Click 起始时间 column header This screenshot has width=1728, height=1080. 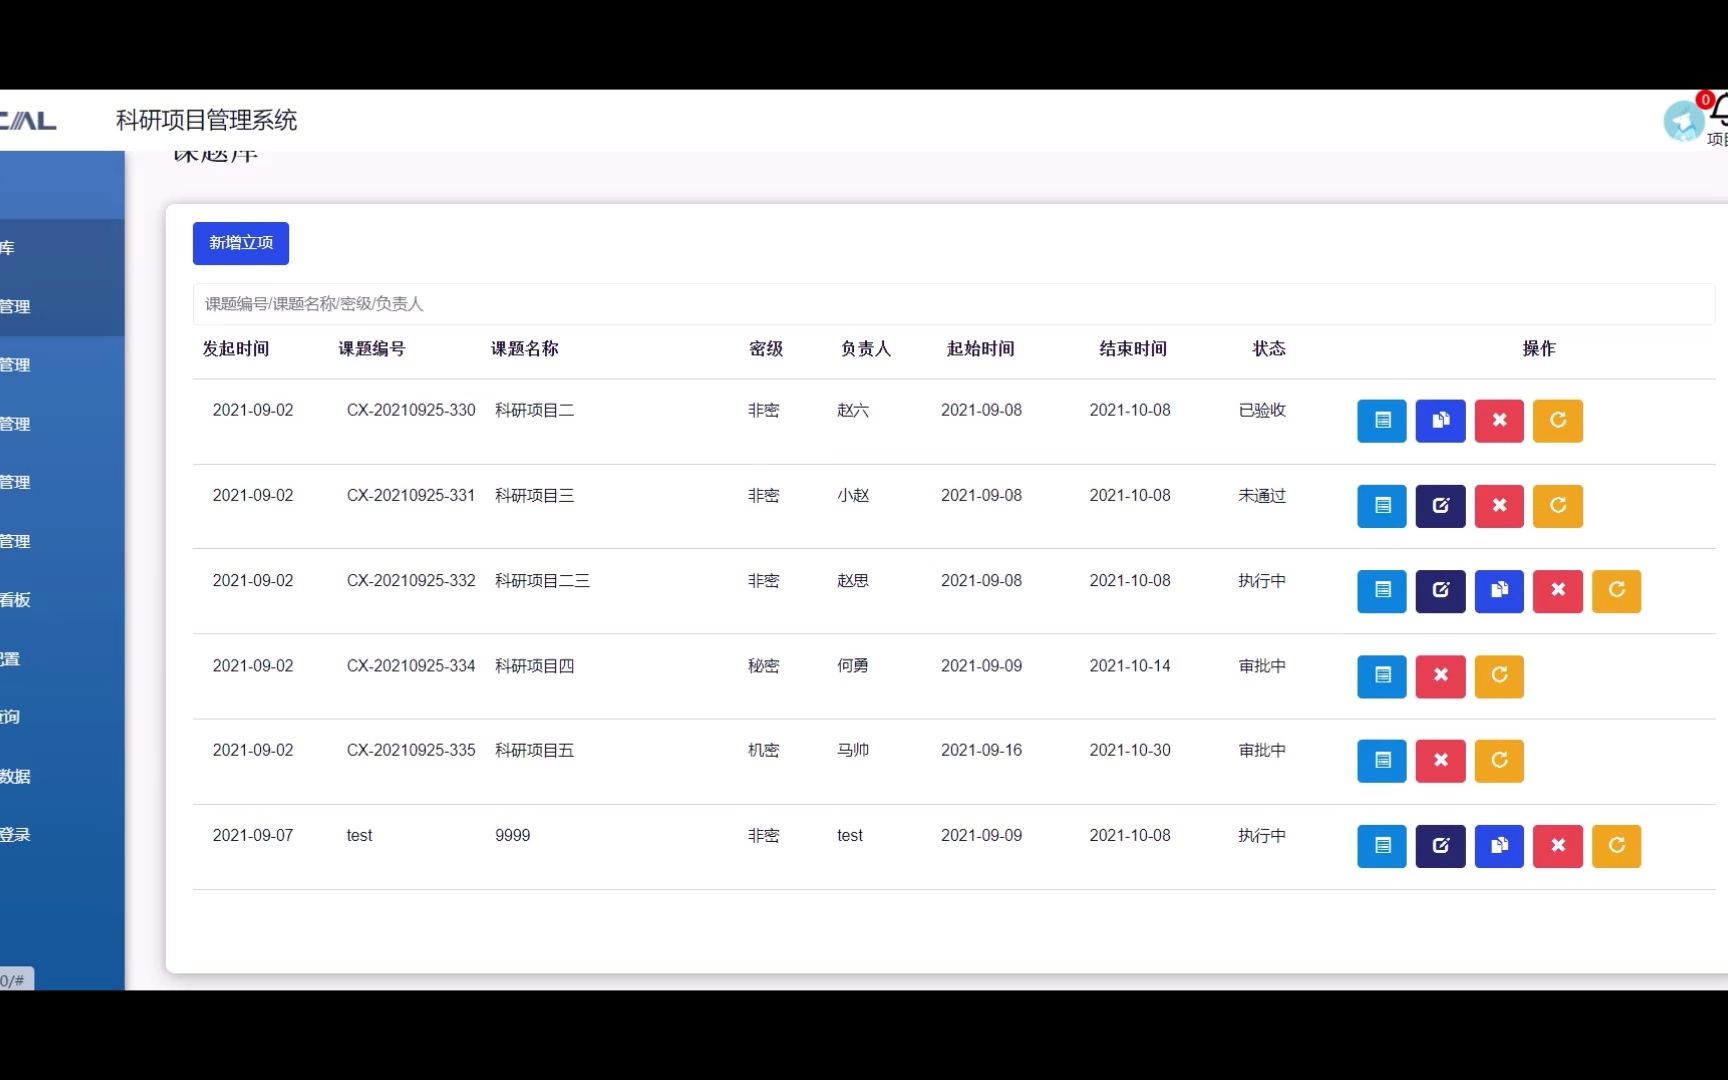coord(981,349)
